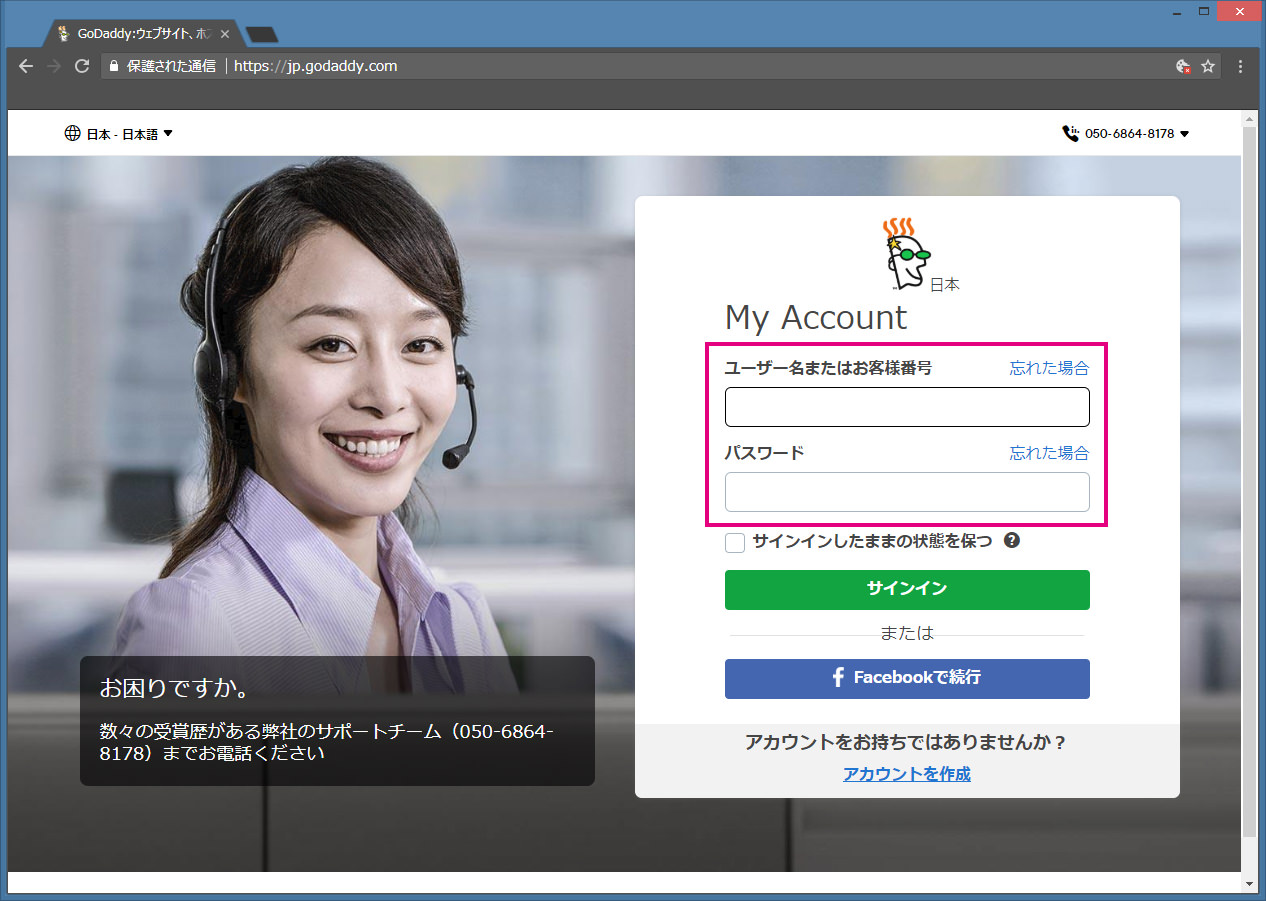Click the green サインイン button

(907, 589)
